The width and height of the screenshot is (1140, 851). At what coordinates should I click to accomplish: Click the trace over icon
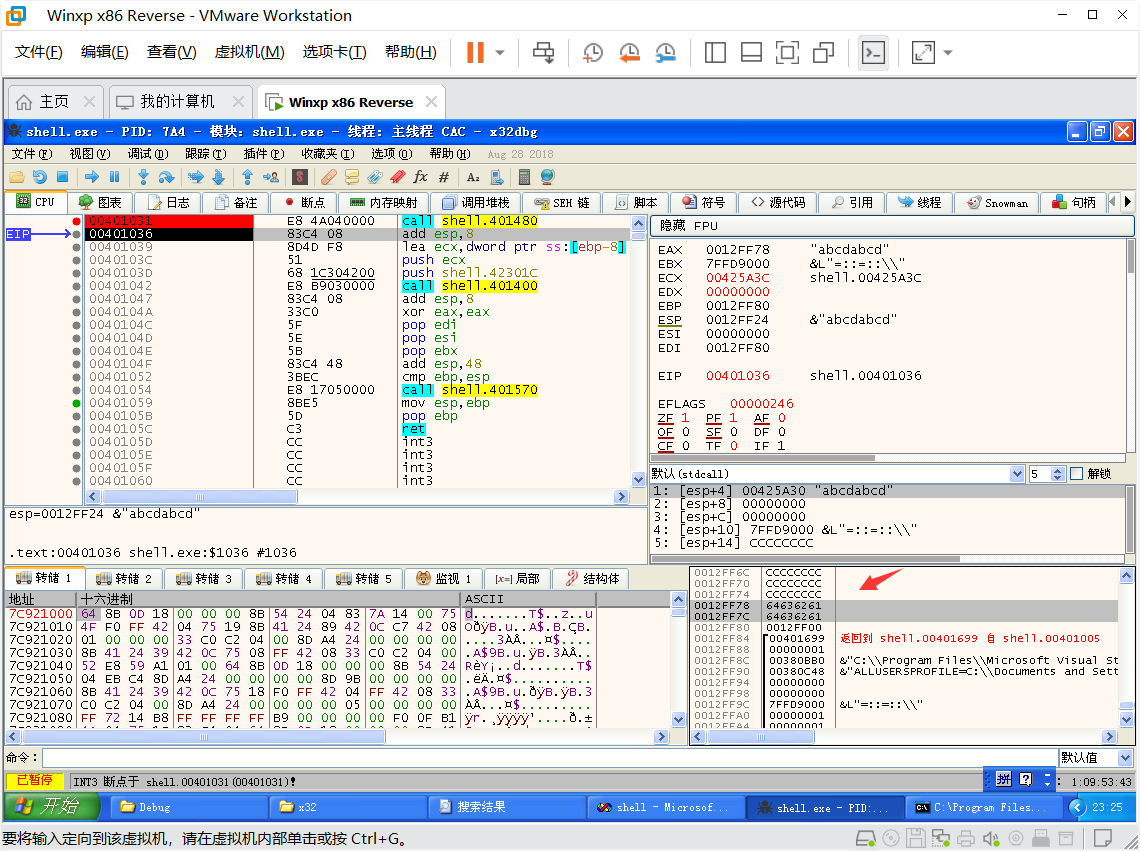click(x=218, y=177)
